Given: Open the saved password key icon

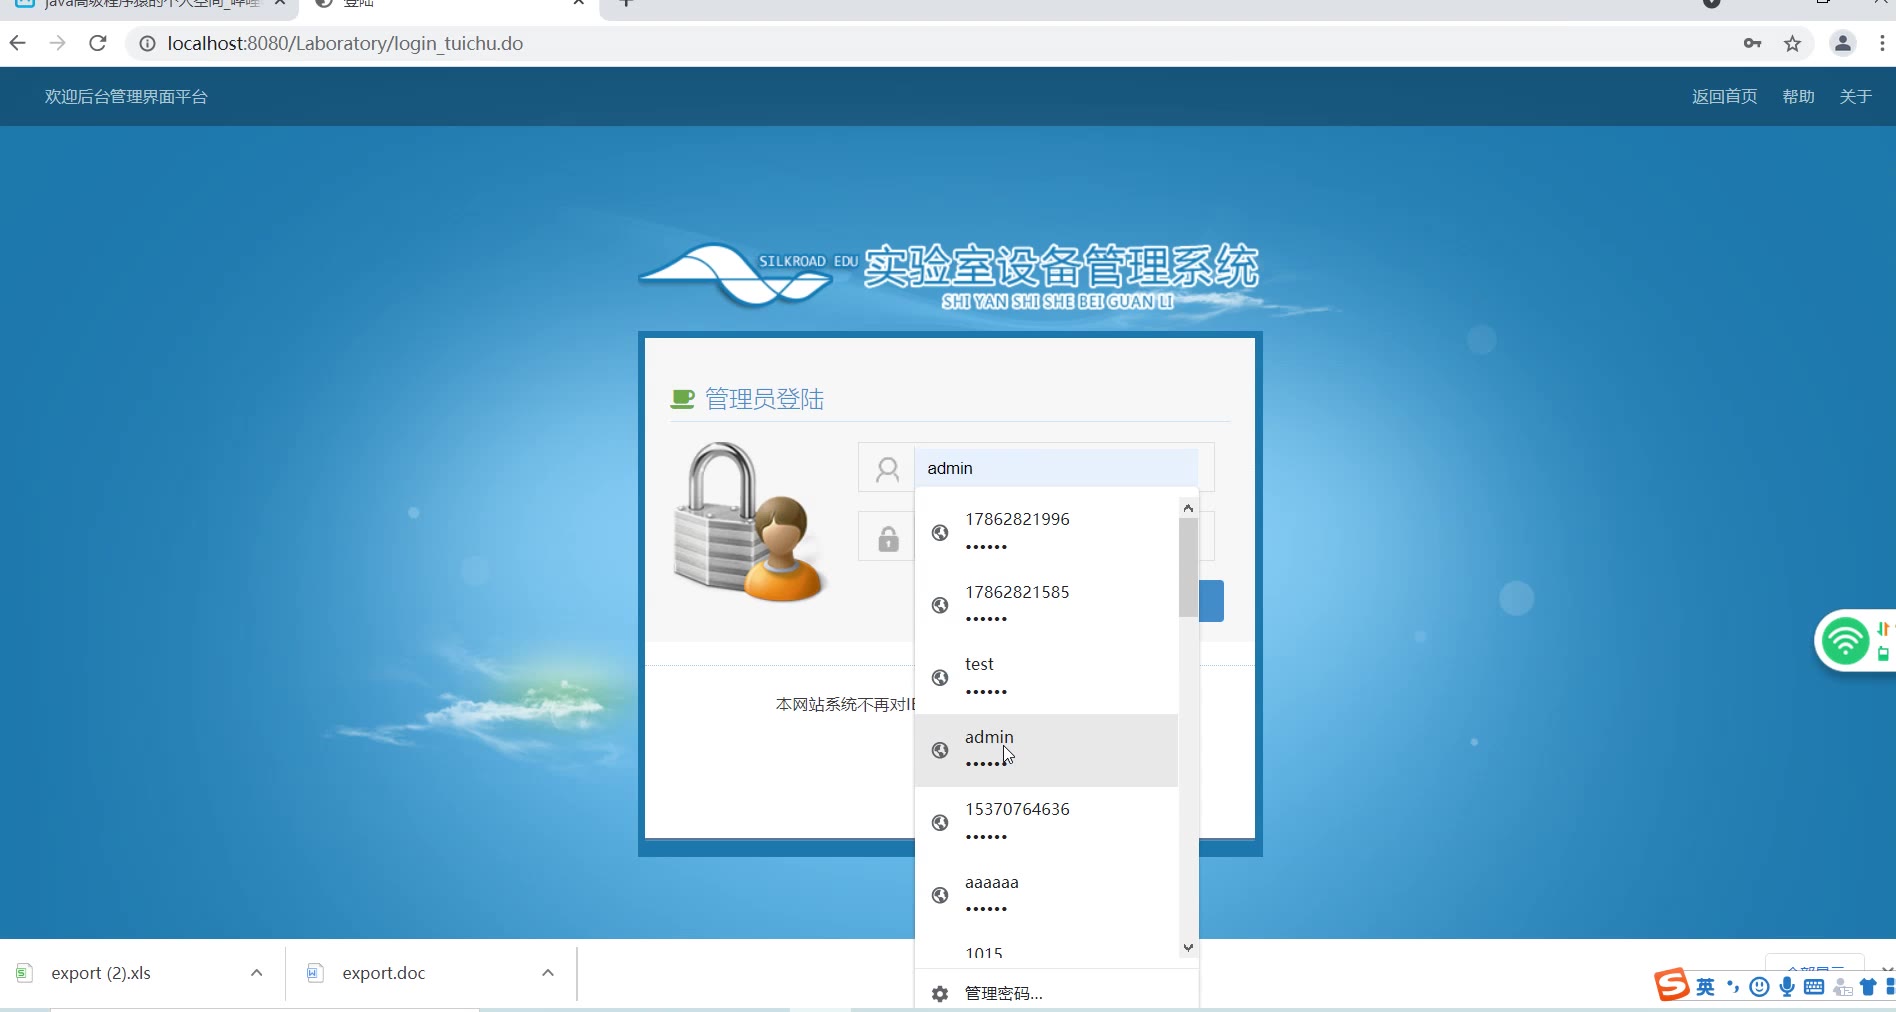Looking at the screenshot, I should click(x=1752, y=43).
